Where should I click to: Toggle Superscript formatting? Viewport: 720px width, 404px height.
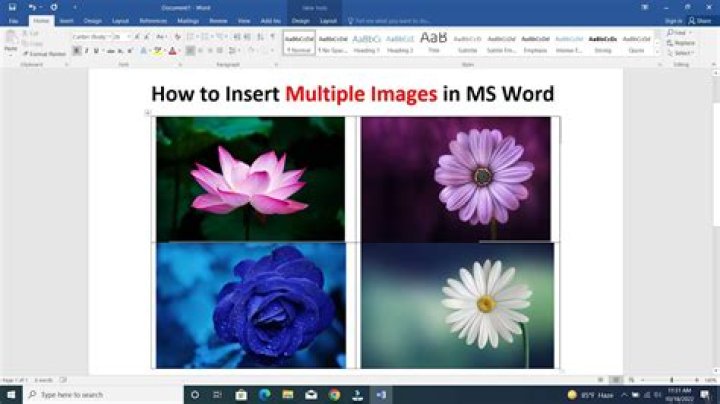(x=130, y=50)
